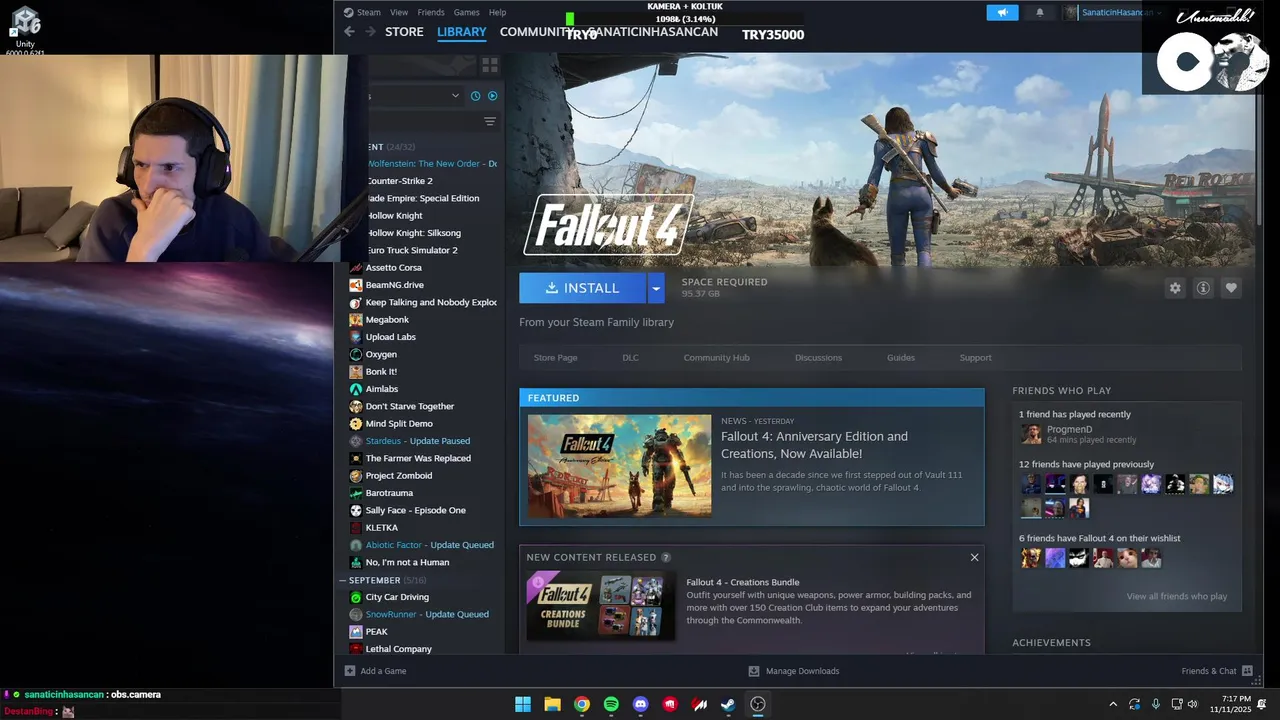Open install options dropdown arrow
Screen dimensions: 1280x720
pos(656,288)
